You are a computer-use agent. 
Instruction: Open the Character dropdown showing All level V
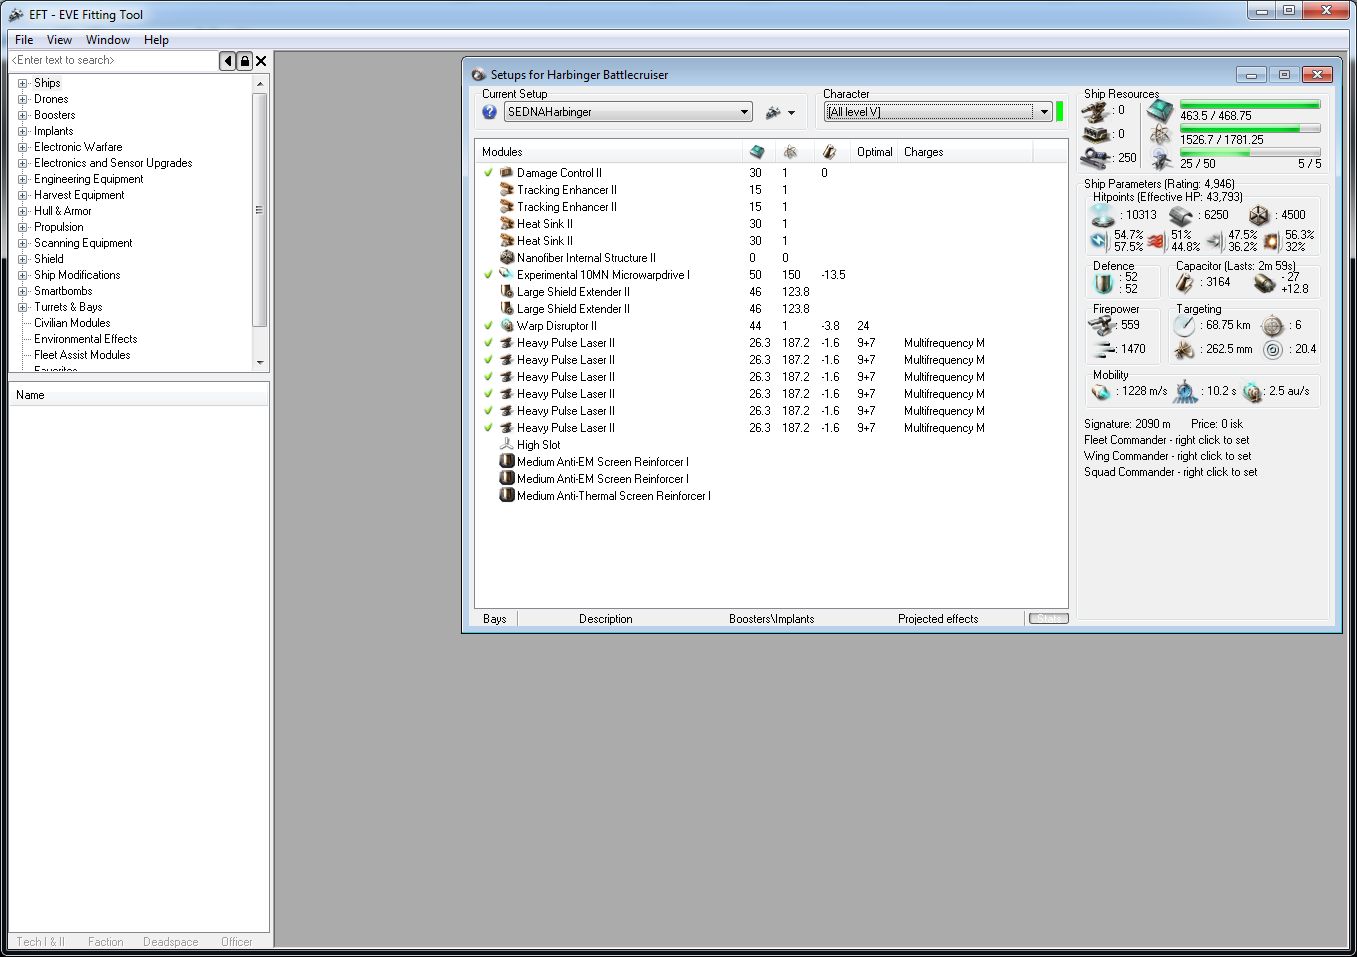pos(938,112)
